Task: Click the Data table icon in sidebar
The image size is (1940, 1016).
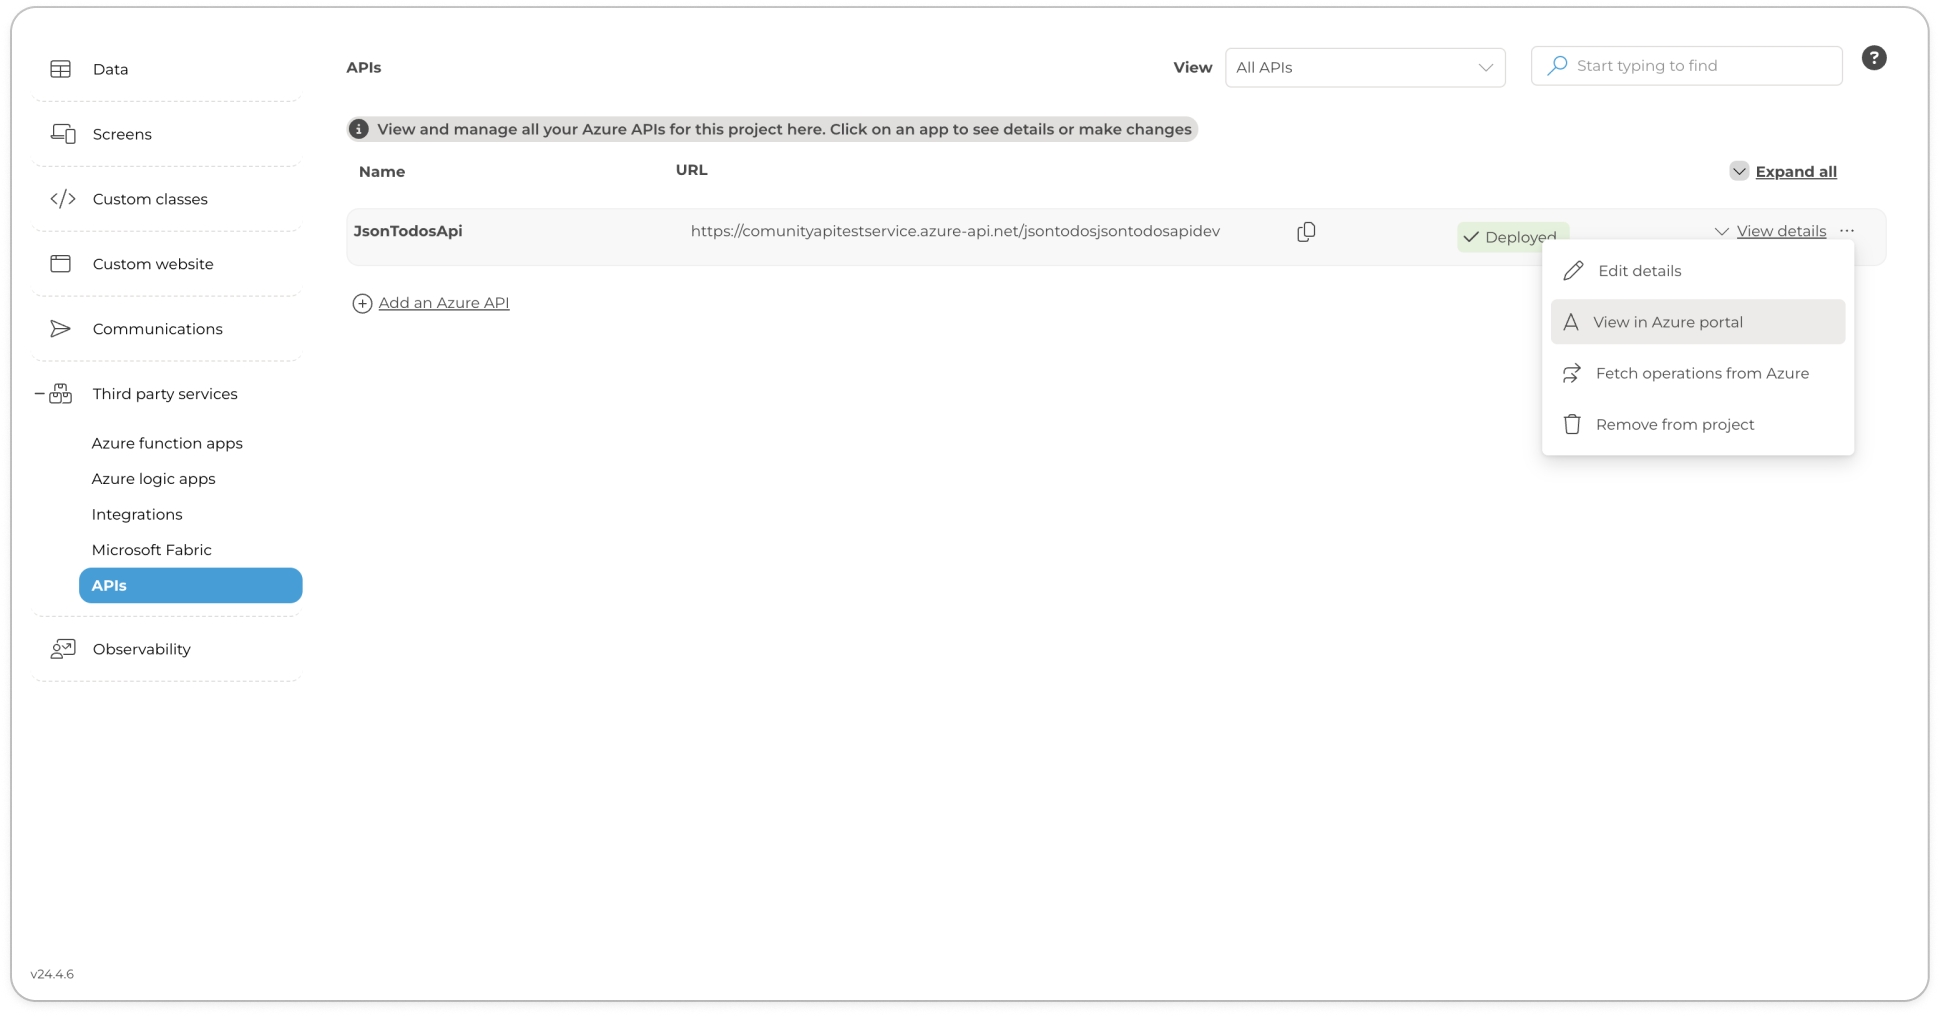Action: pos(61,69)
